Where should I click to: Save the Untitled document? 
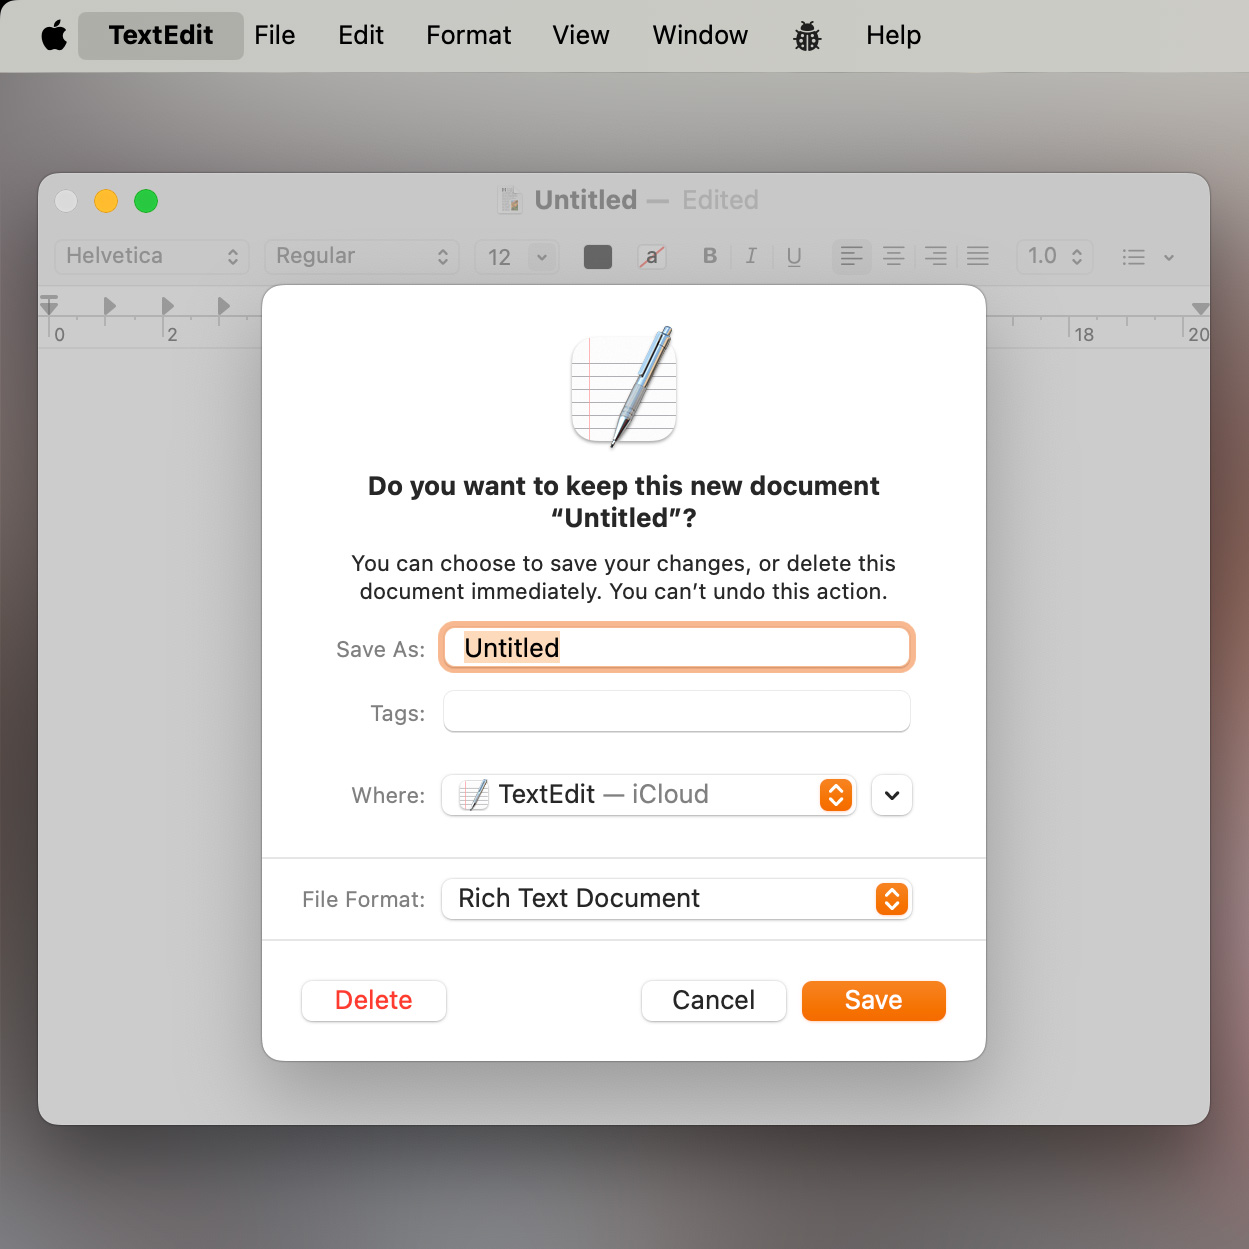pos(872,1000)
